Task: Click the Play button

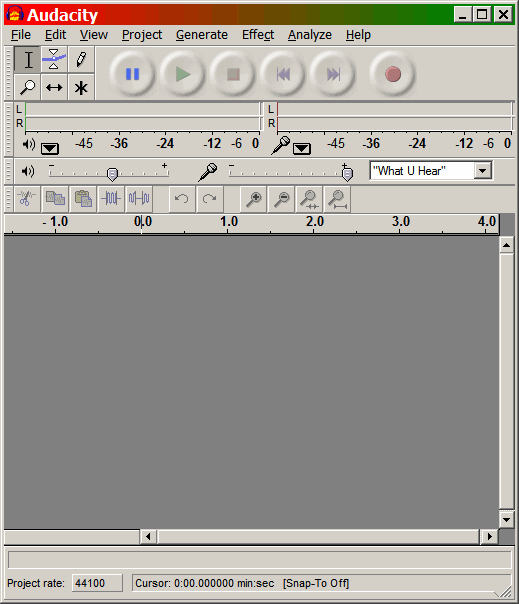Action: coord(182,74)
